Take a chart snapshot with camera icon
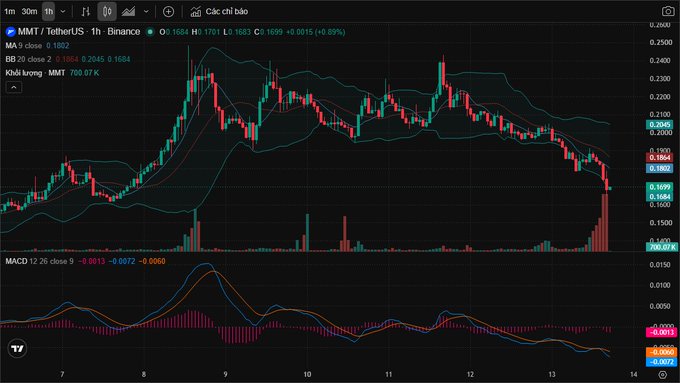680x383 pixels. click(x=668, y=11)
